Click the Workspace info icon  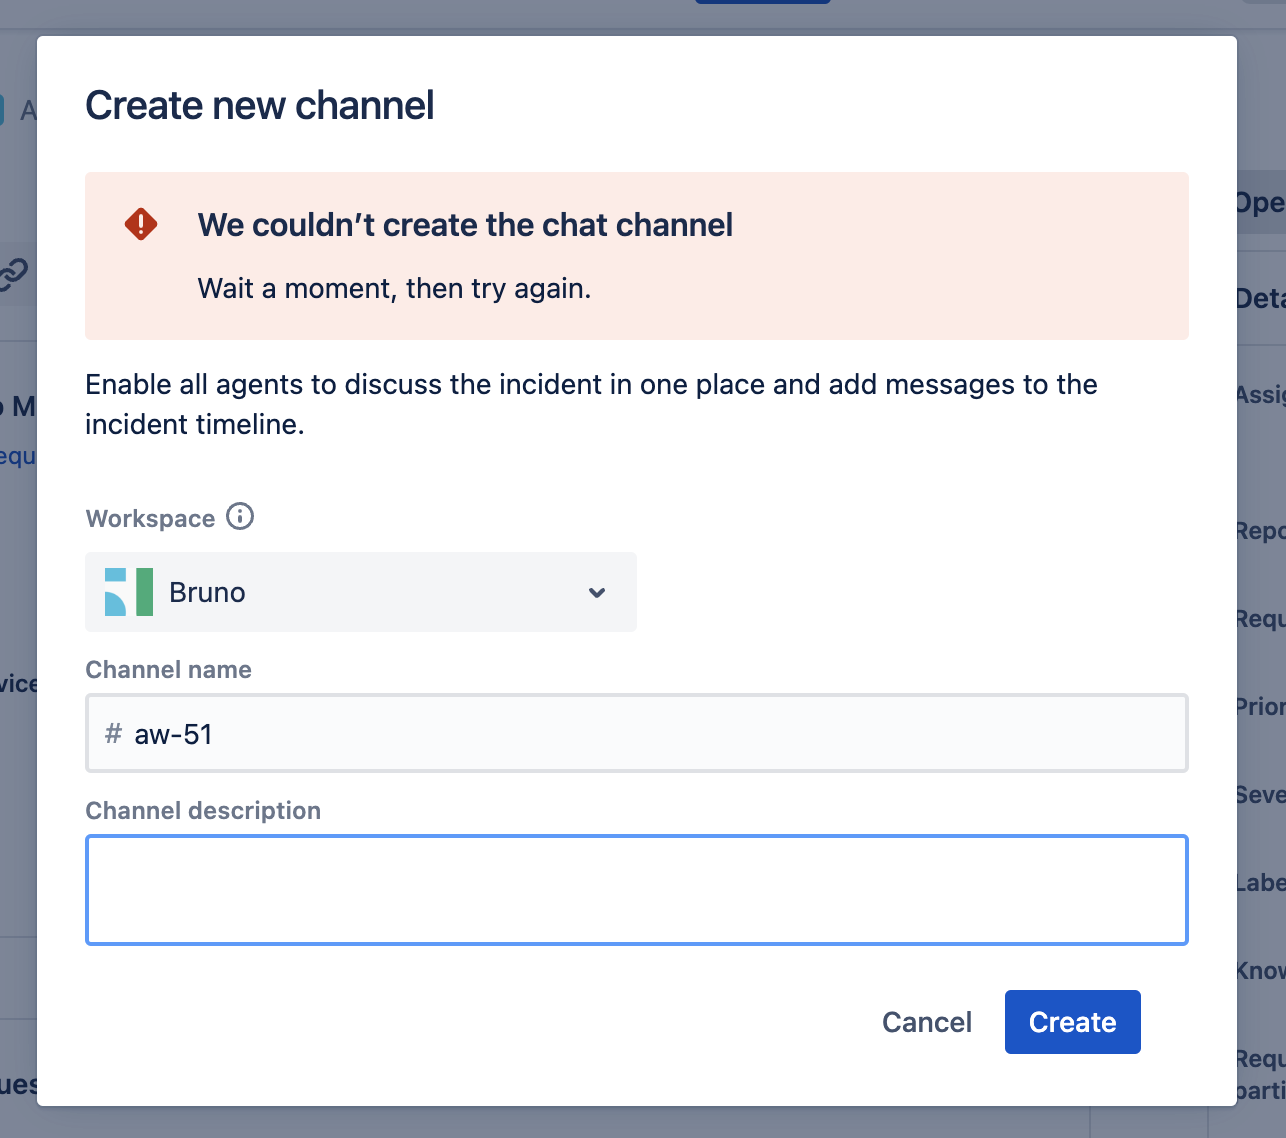coord(240,517)
